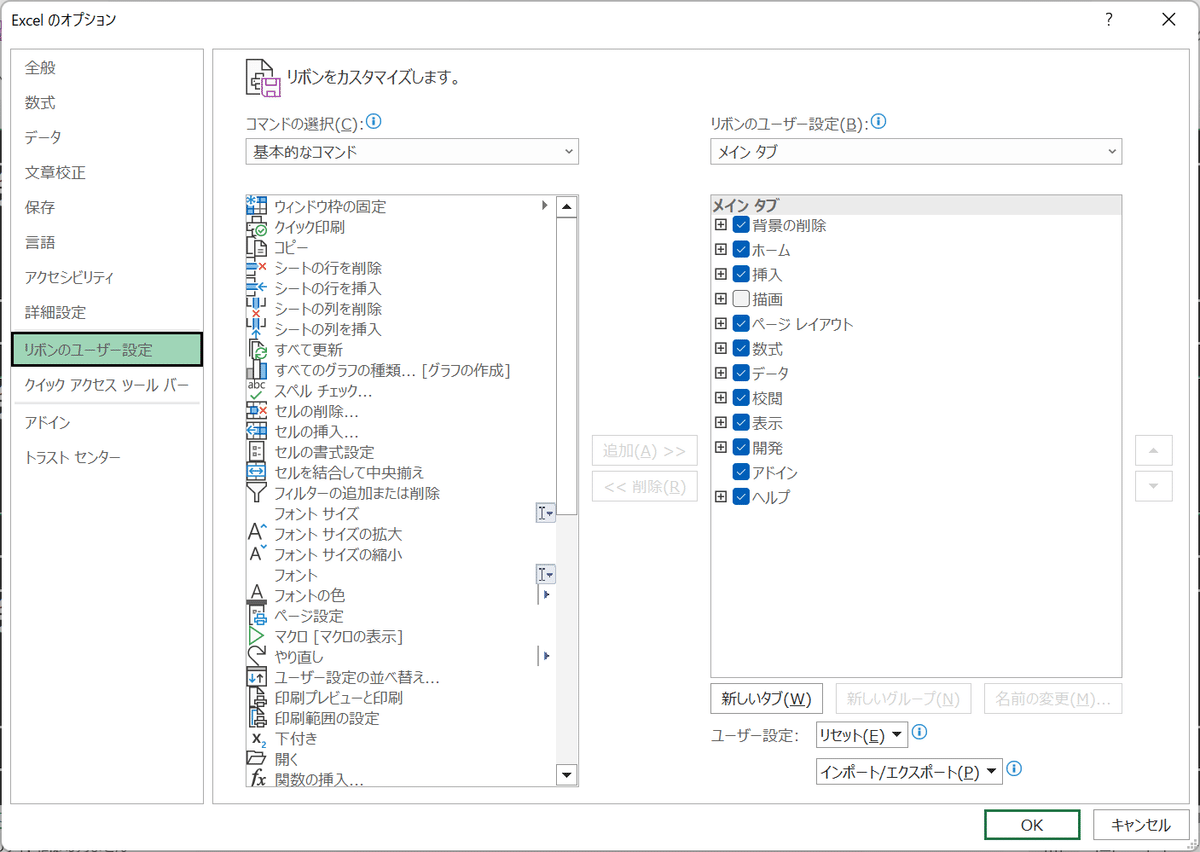
Task: Select the クイック印刷 command icon
Action: point(256,227)
